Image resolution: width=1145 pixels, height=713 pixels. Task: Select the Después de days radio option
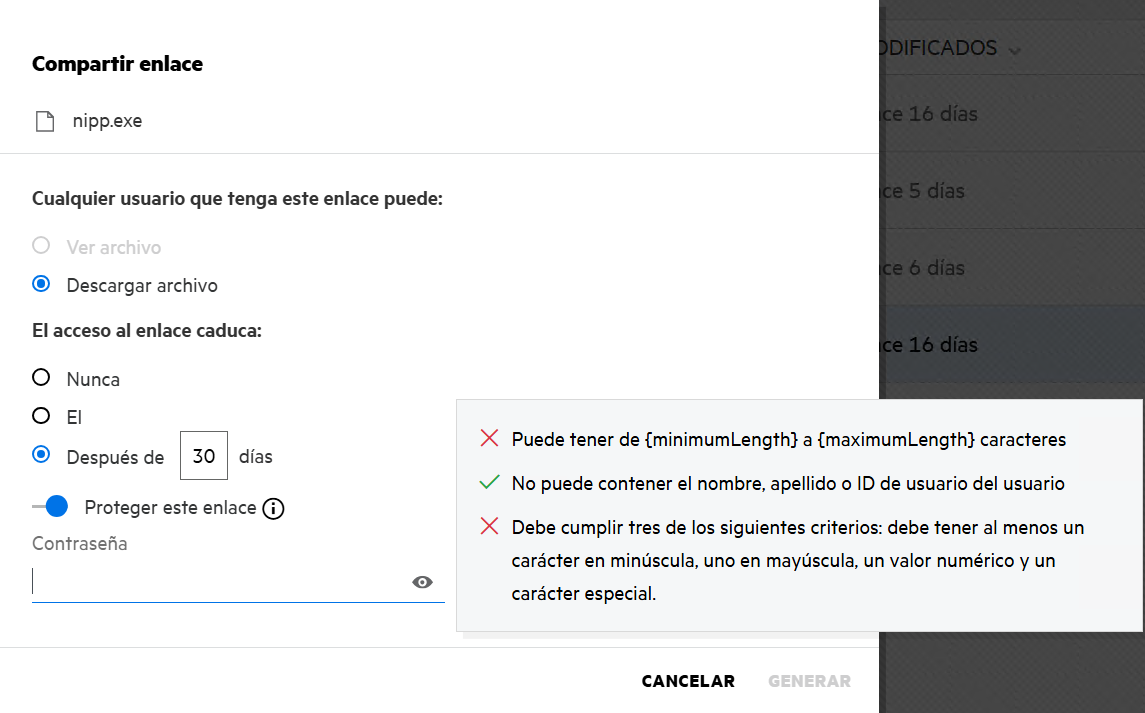click(41, 455)
